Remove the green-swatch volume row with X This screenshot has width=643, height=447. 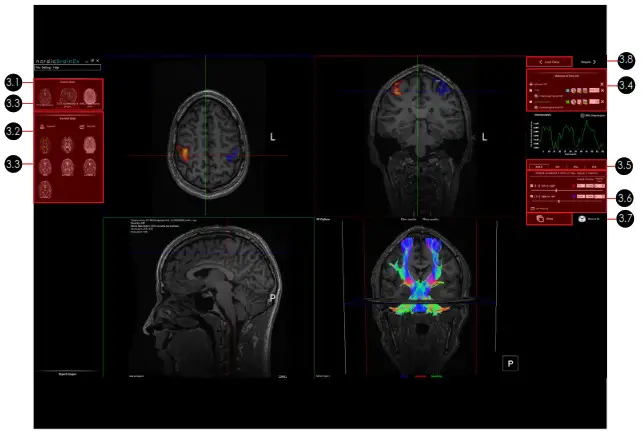602,102
